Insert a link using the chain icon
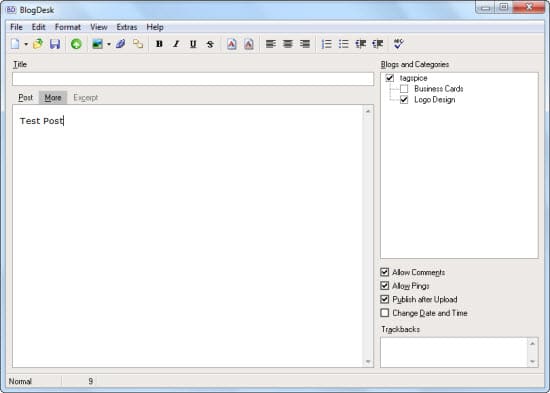The height and width of the screenshot is (393, 550). [x=138, y=44]
